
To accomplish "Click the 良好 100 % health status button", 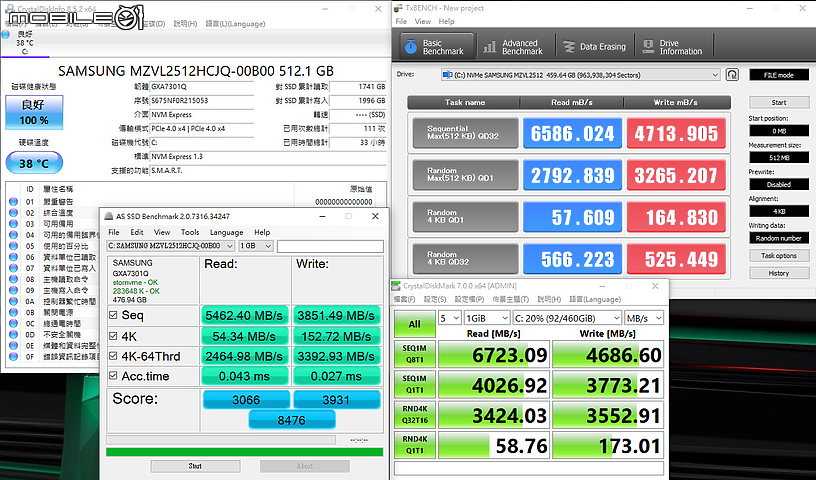I will click(x=34, y=112).
